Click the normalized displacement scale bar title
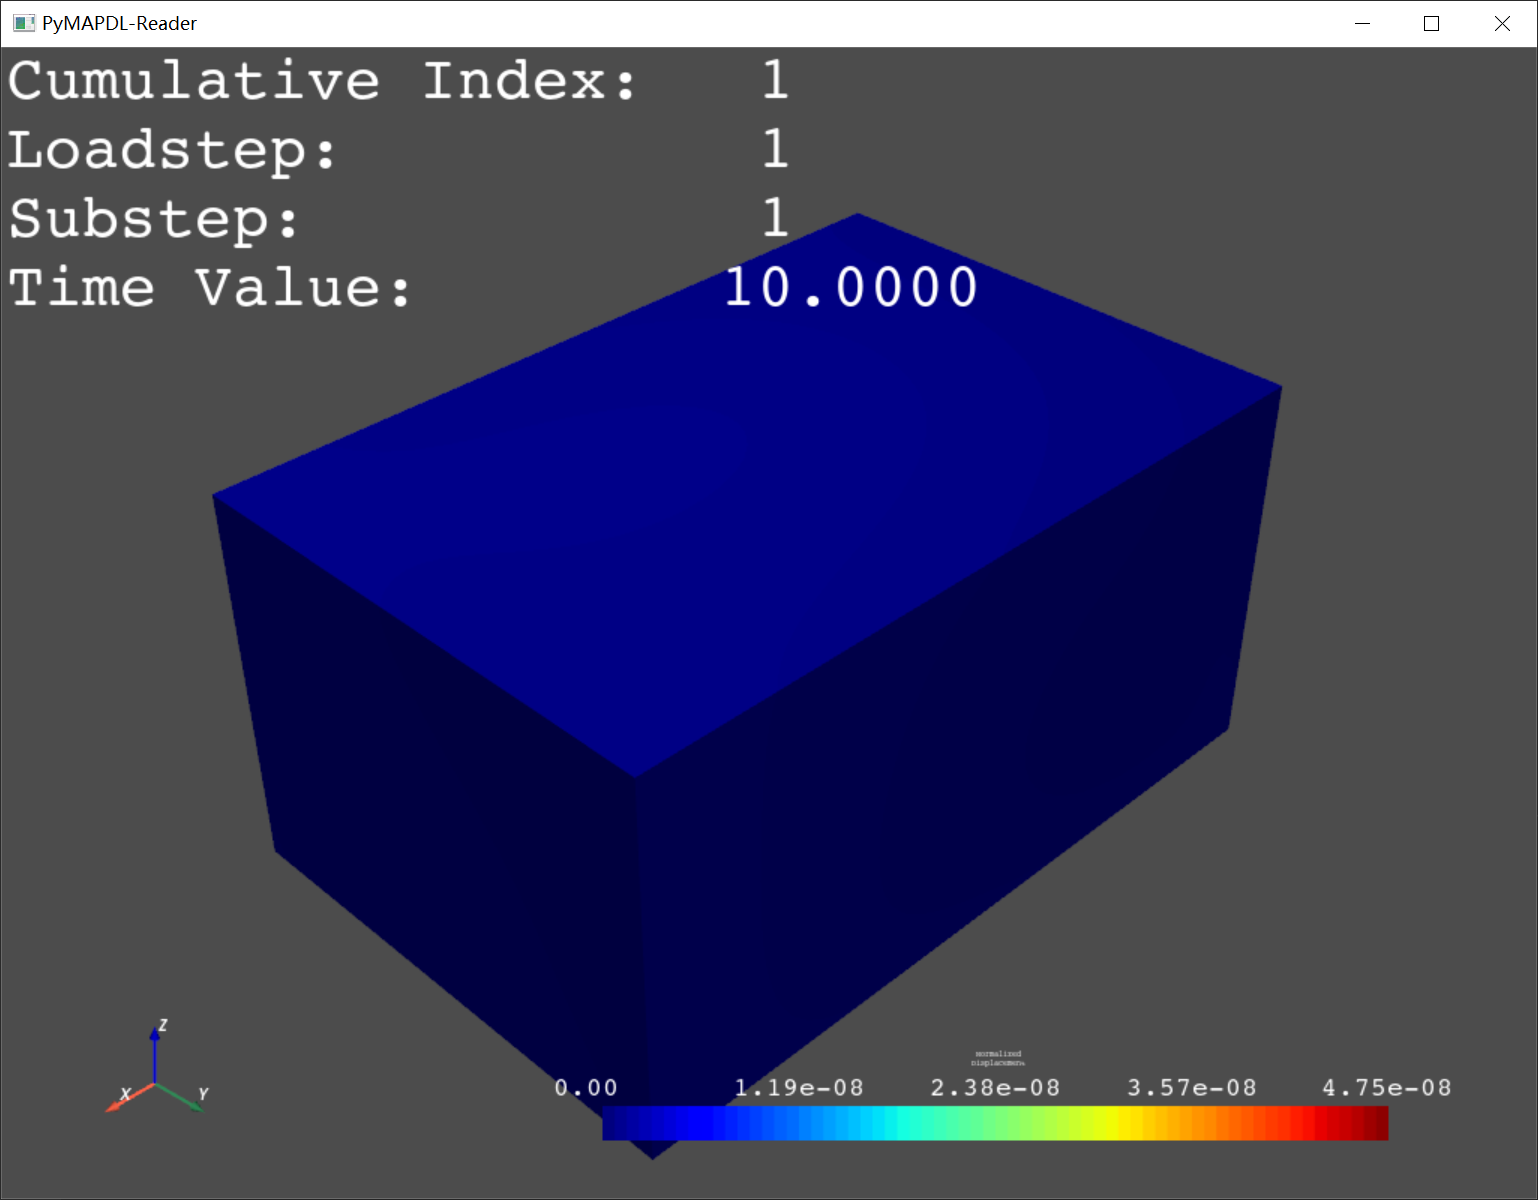1538x1200 pixels. tap(998, 1058)
